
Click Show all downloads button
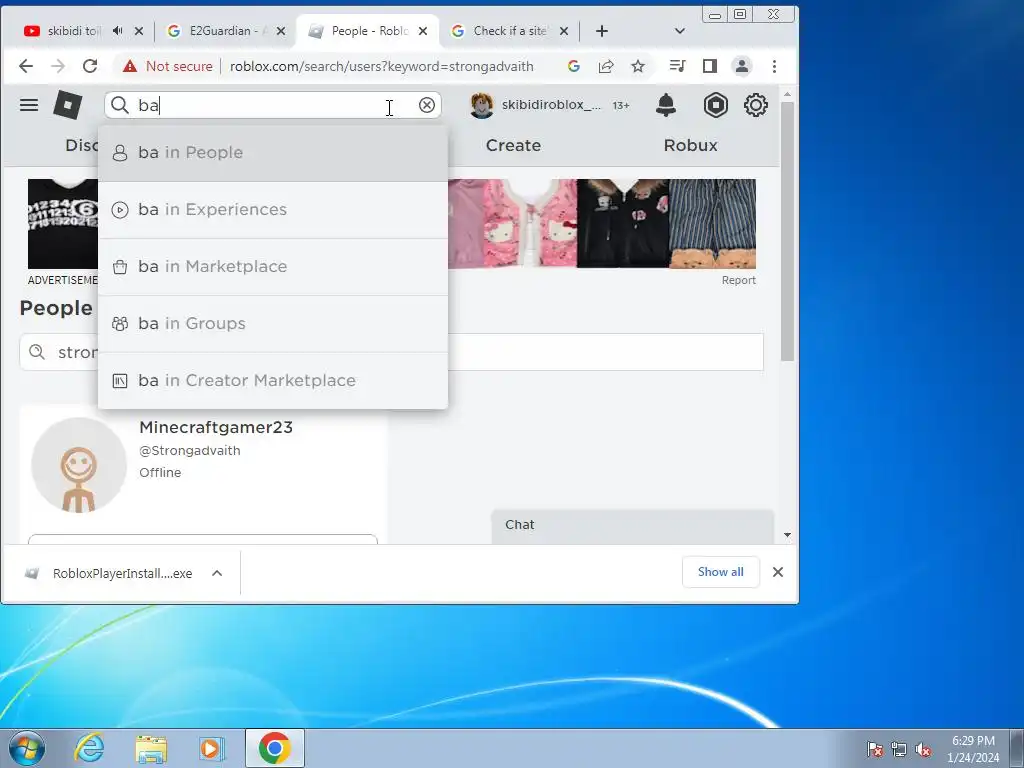[x=720, y=572]
